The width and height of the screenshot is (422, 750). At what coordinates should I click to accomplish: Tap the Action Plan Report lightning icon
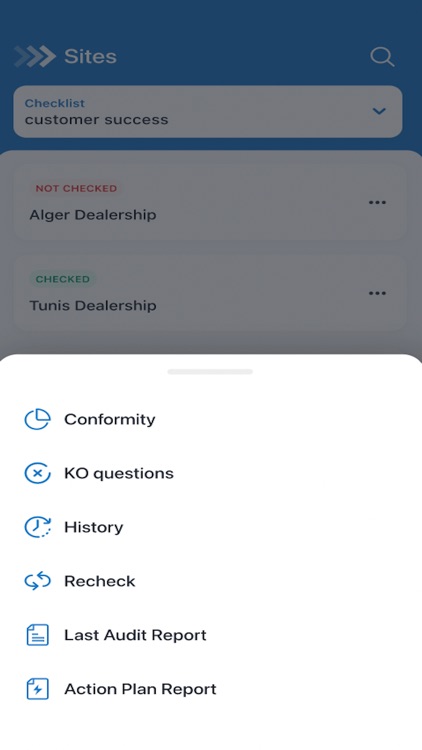pos(37,689)
